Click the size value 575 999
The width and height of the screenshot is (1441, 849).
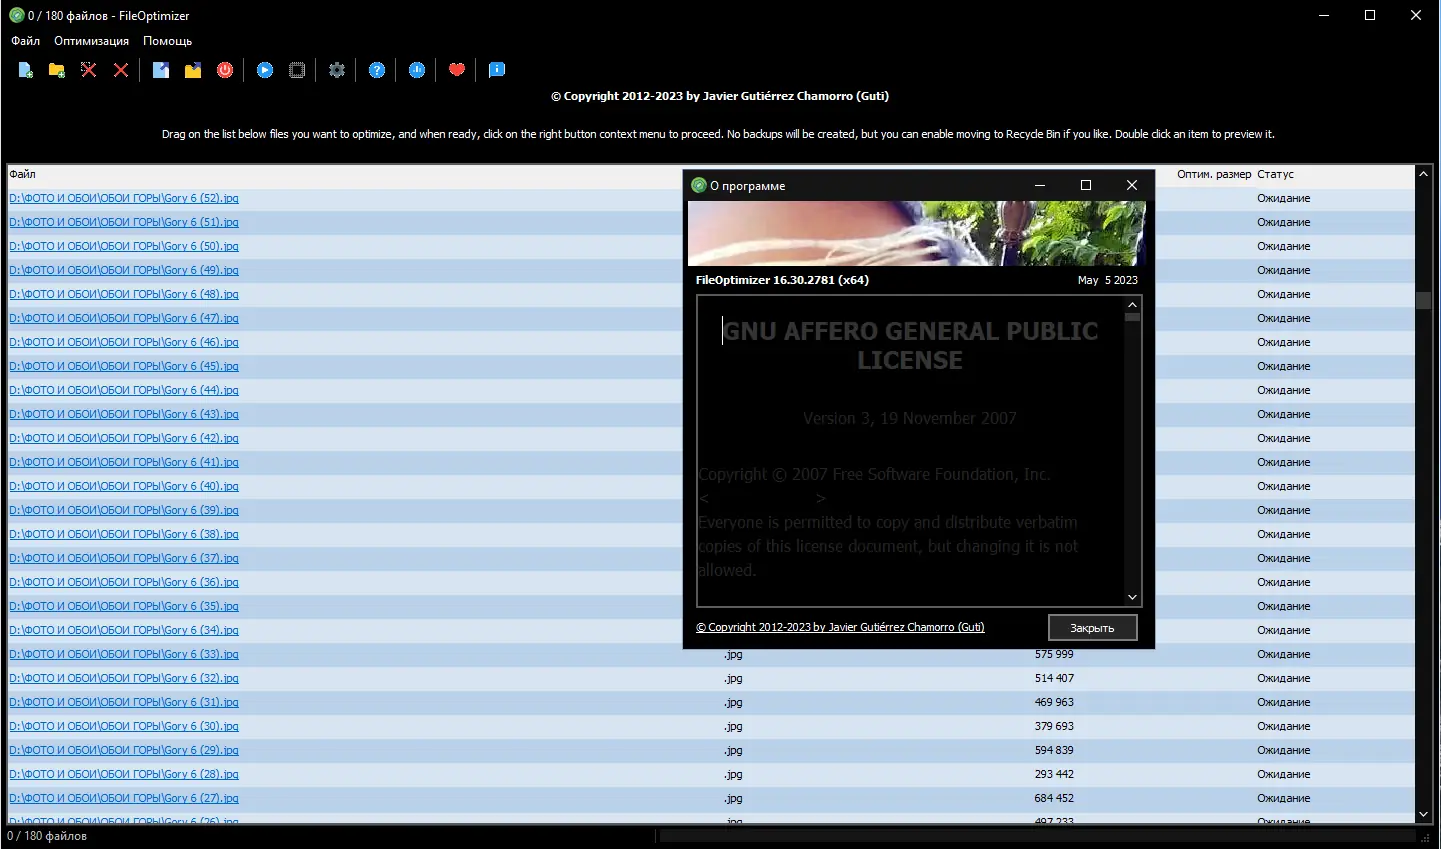(1054, 654)
